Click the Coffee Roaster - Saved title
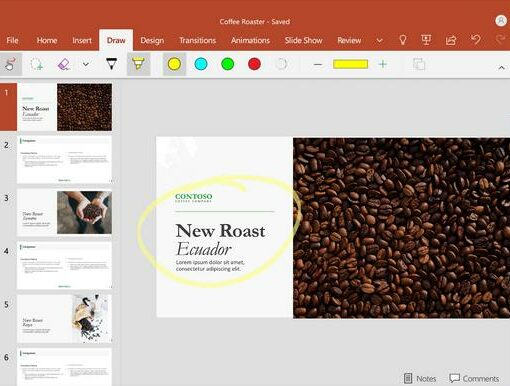The width and height of the screenshot is (510, 386). (255, 22)
